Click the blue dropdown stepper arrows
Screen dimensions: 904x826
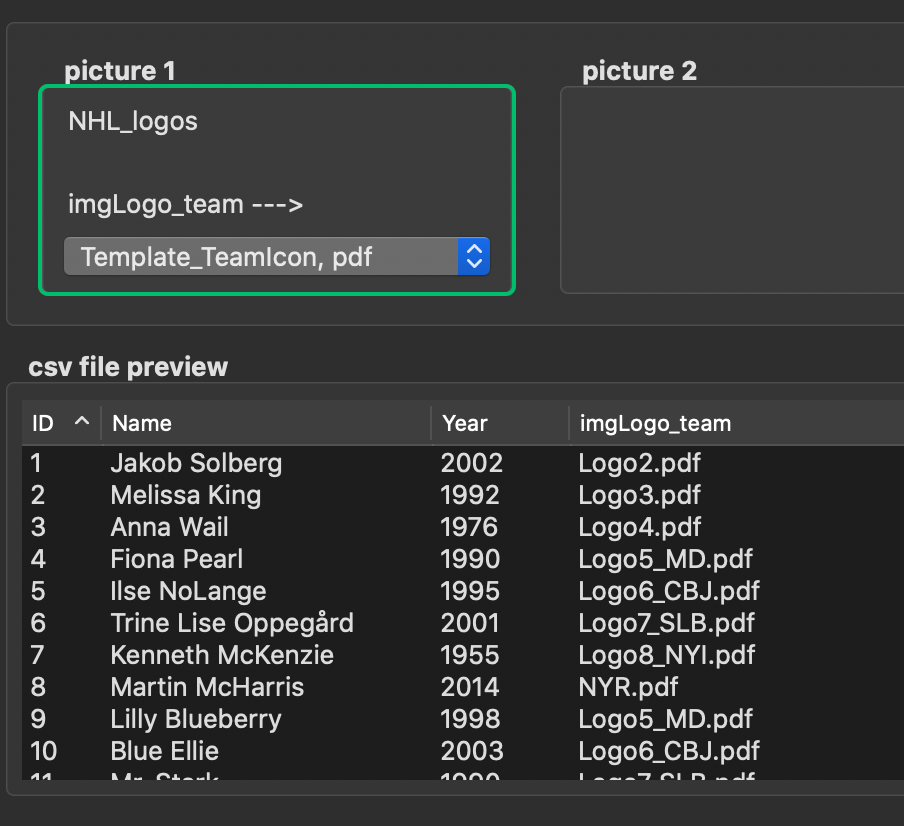[x=474, y=257]
